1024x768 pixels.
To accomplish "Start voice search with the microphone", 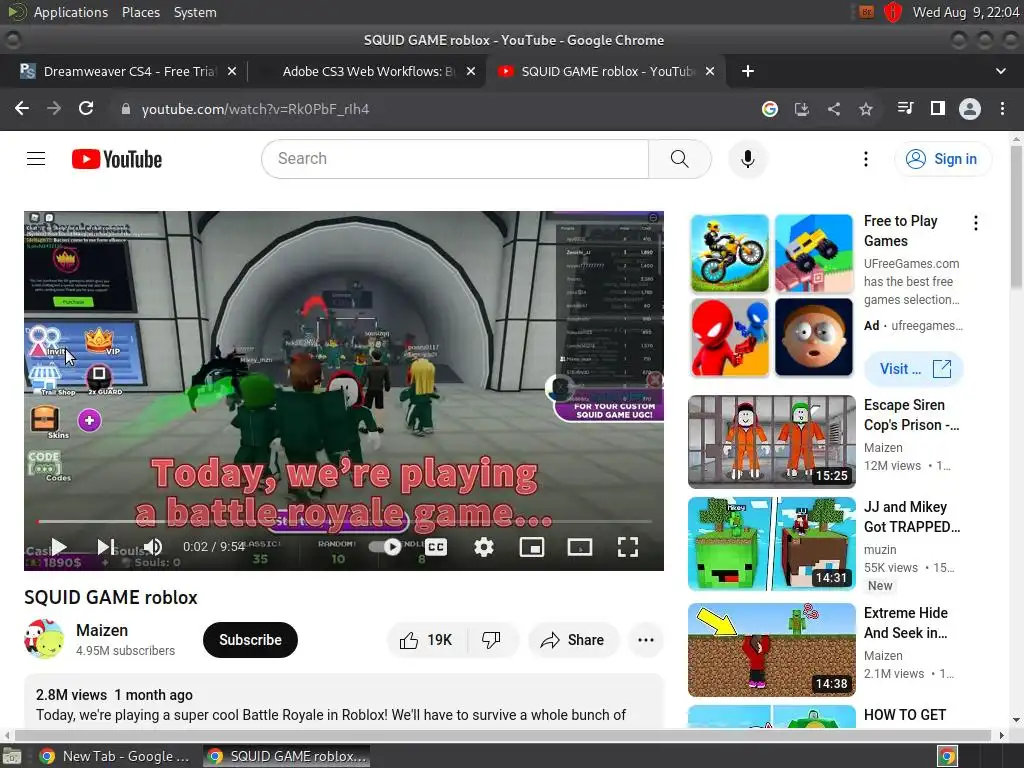I will click(x=748, y=159).
